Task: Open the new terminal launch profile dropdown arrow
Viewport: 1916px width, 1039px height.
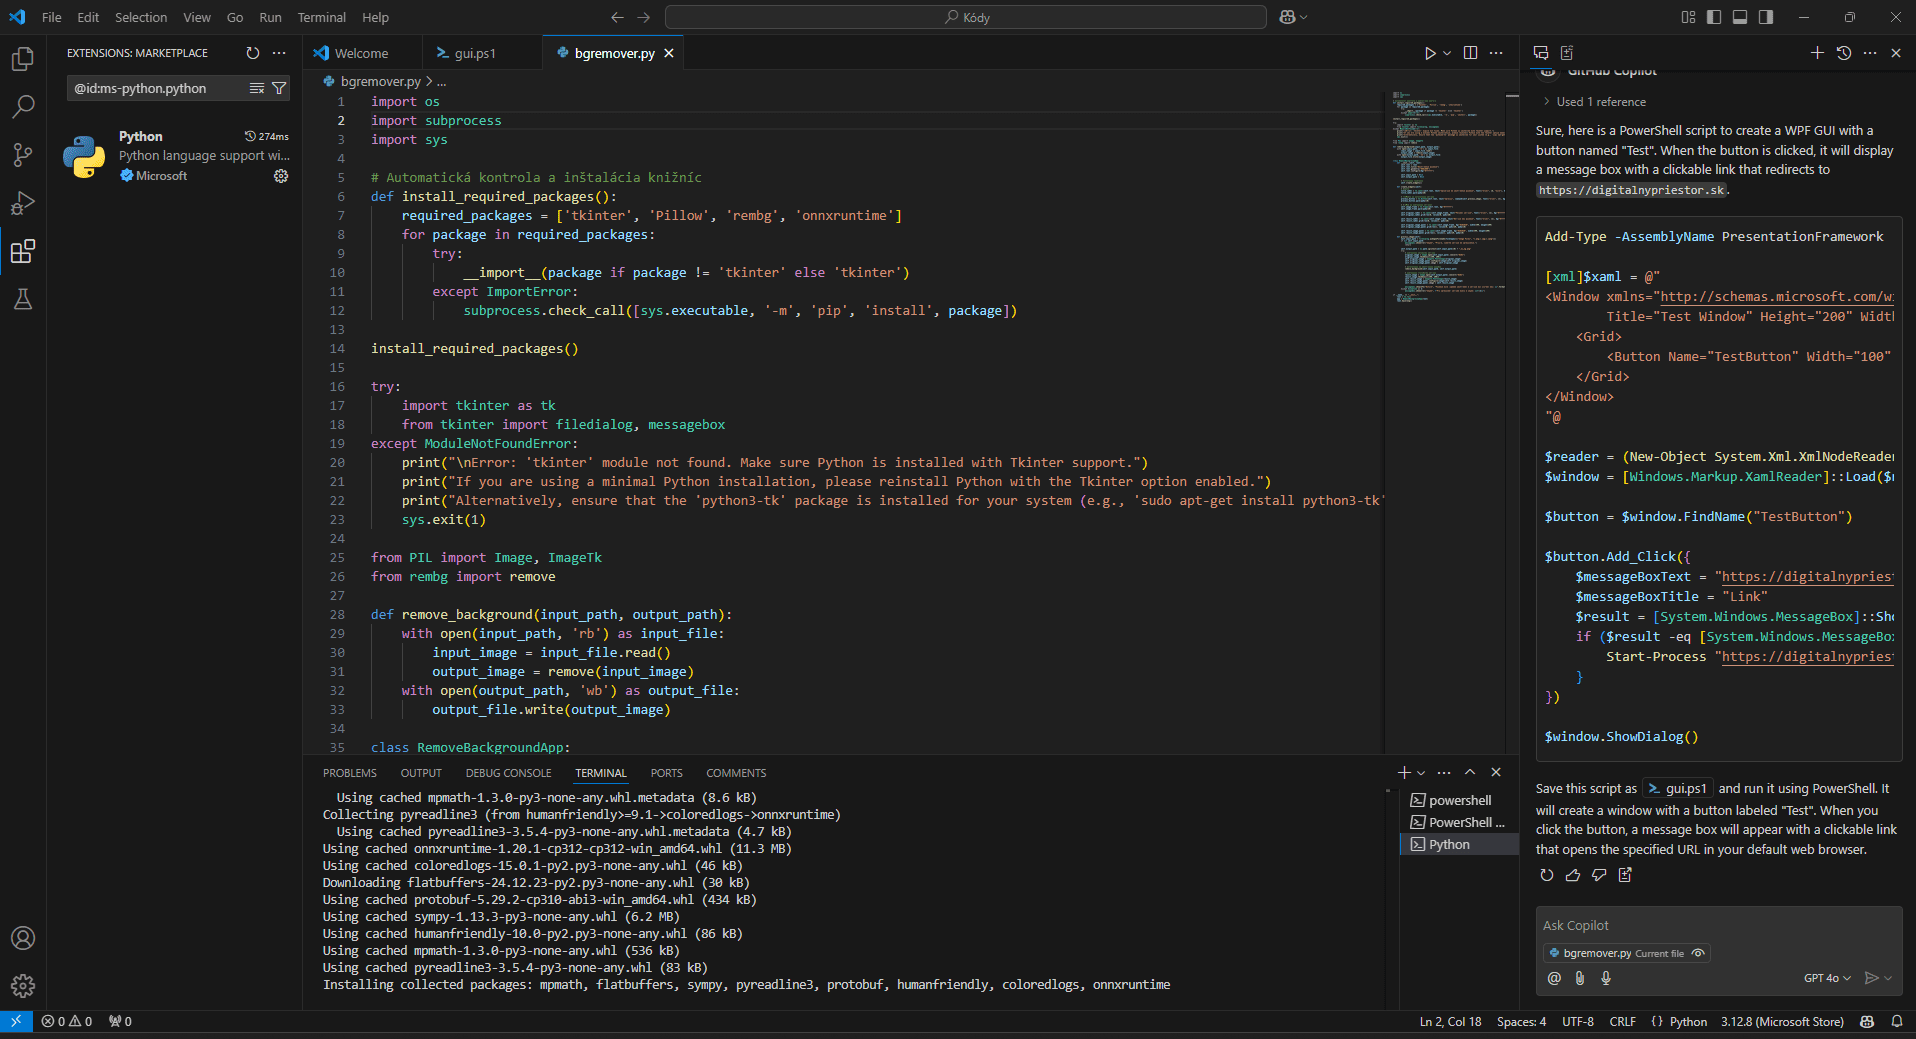Action: pos(1421,773)
